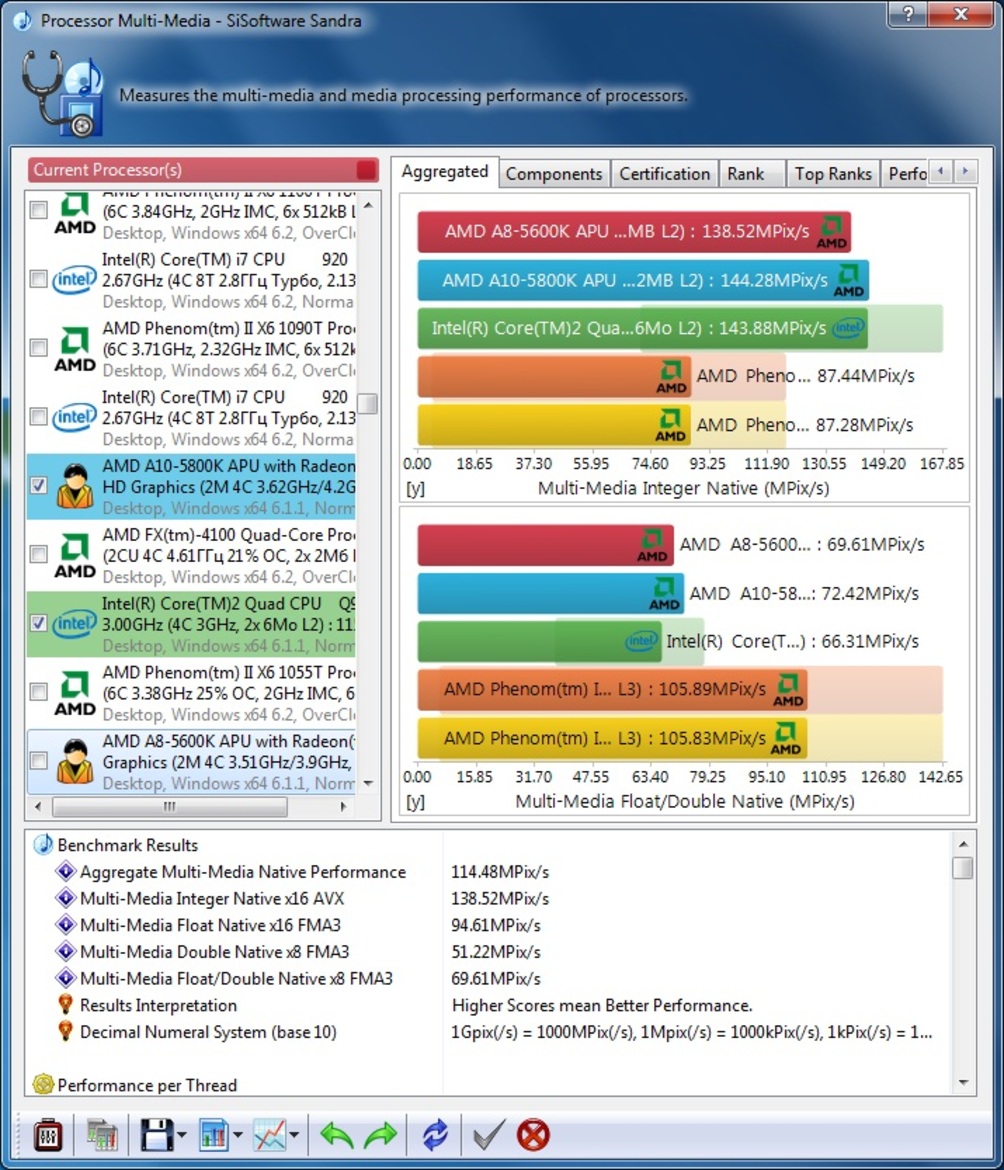Go forward with the green right arrow
Viewport: 1004px width, 1170px height.
380,1136
